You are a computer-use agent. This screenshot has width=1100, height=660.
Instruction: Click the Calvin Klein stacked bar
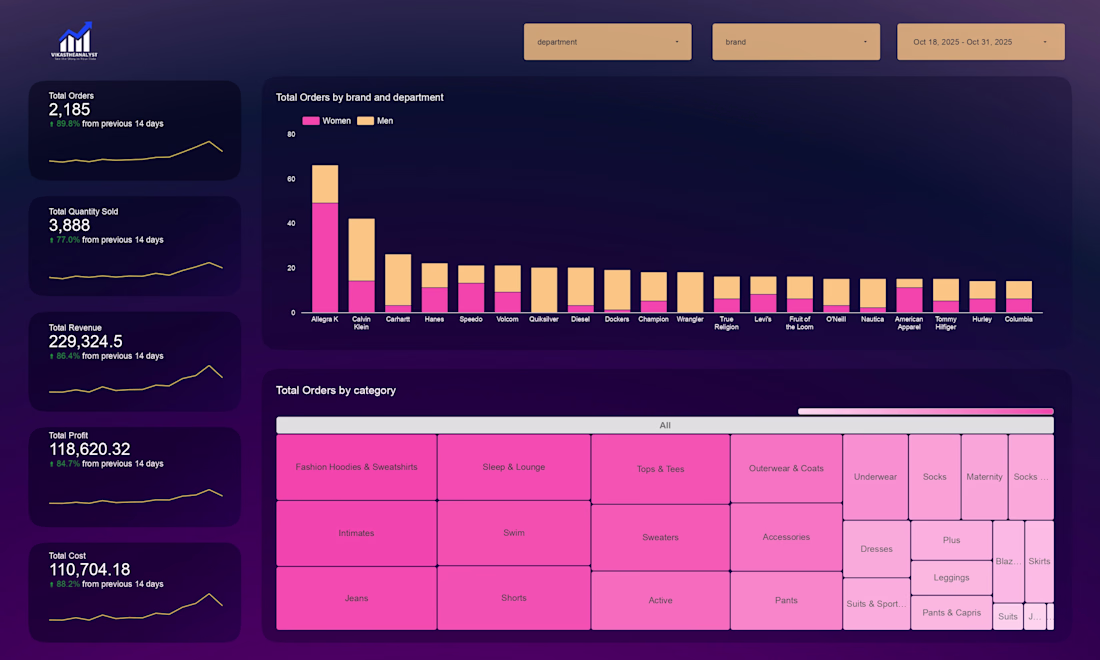click(x=361, y=266)
